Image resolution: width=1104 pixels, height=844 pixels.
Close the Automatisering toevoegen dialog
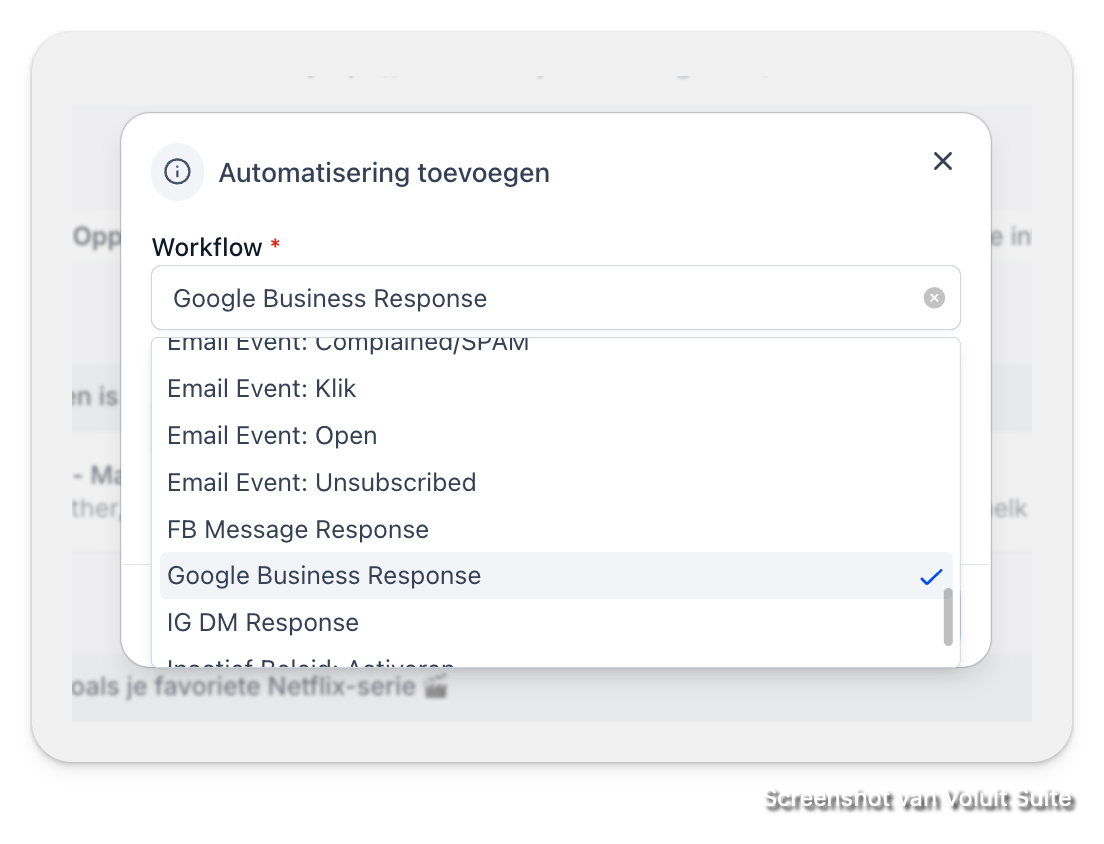click(x=942, y=161)
